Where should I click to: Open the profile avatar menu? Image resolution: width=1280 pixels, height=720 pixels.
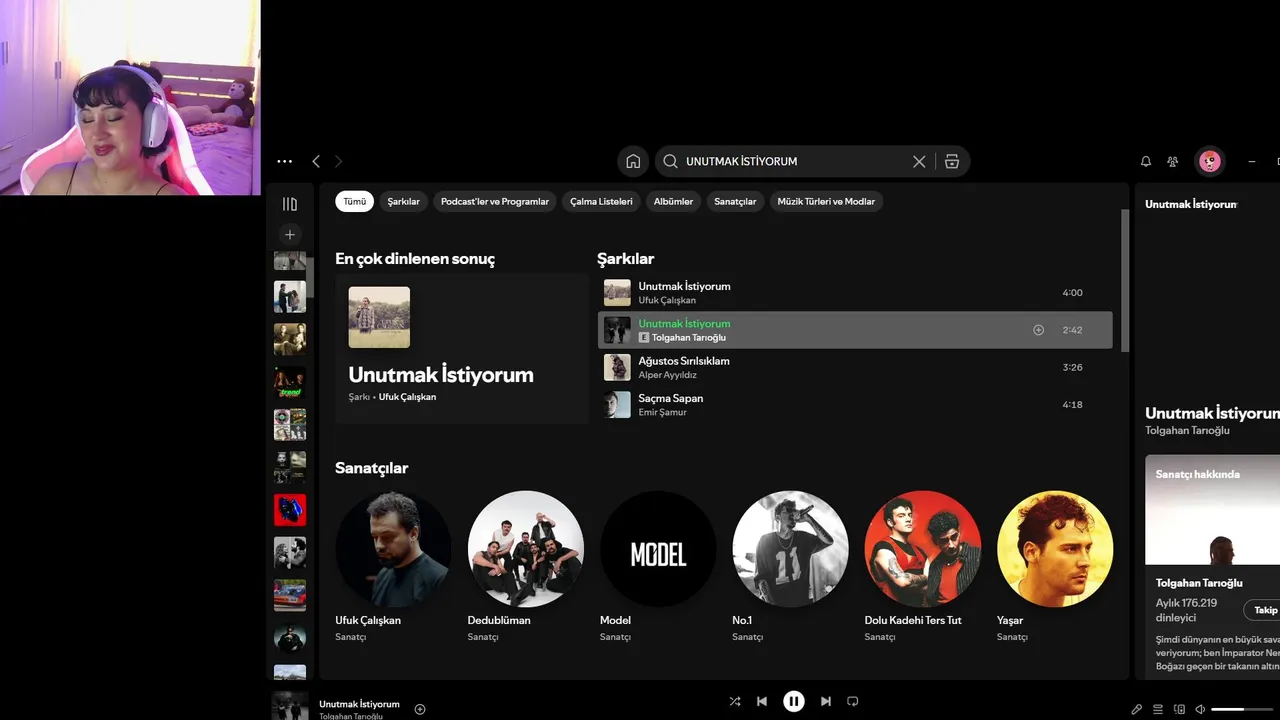click(x=1210, y=161)
